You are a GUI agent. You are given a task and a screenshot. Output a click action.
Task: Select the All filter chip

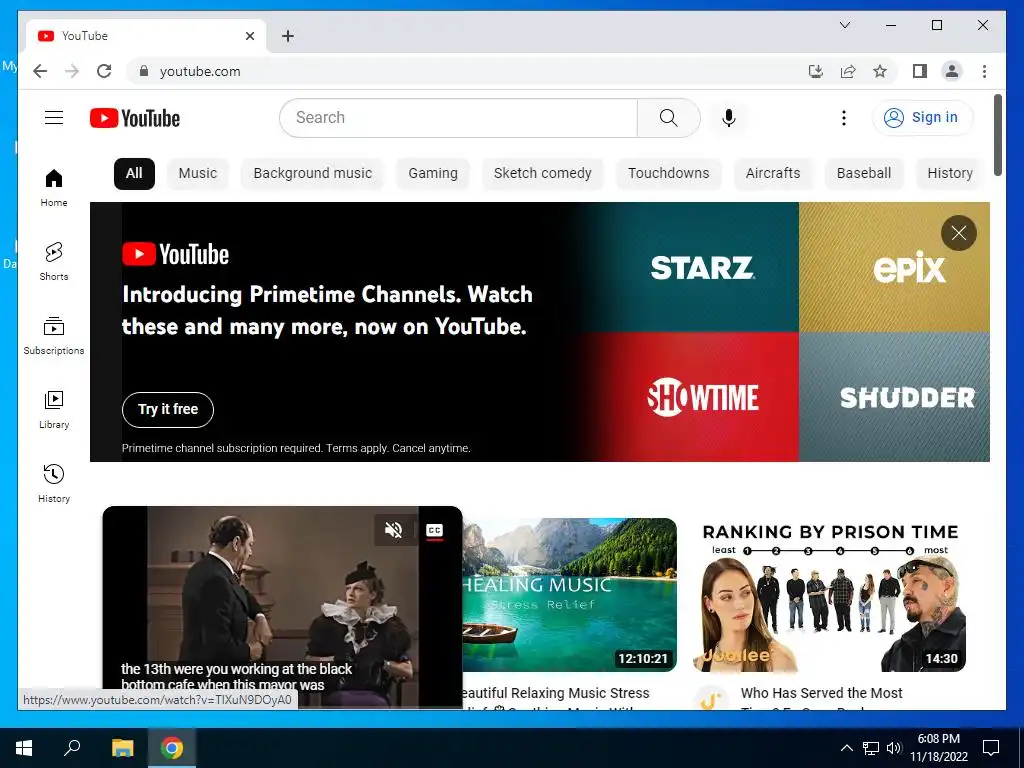tap(134, 173)
